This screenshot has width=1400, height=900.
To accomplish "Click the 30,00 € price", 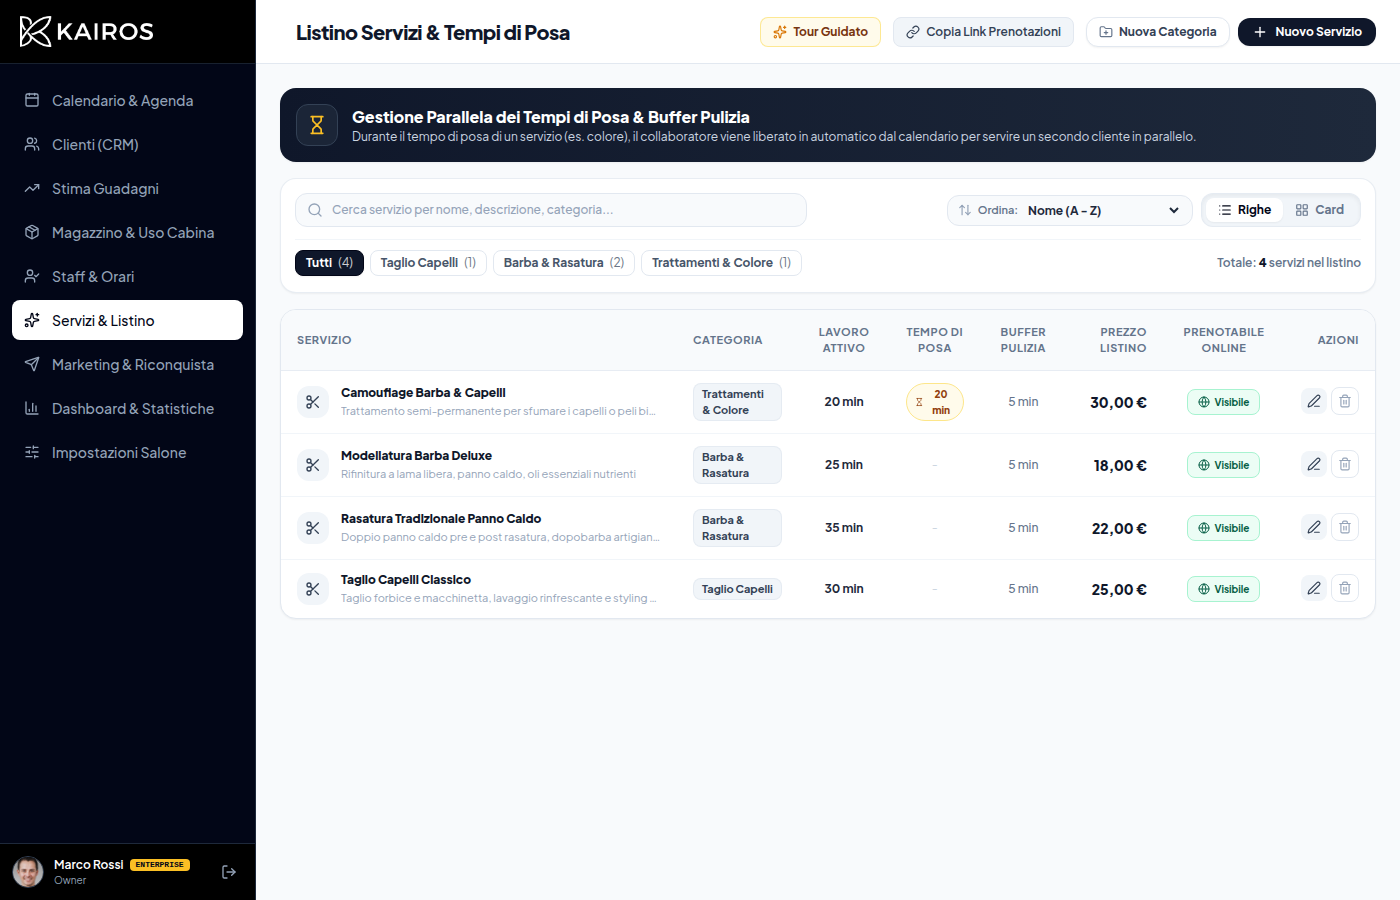I will coord(1118,402).
